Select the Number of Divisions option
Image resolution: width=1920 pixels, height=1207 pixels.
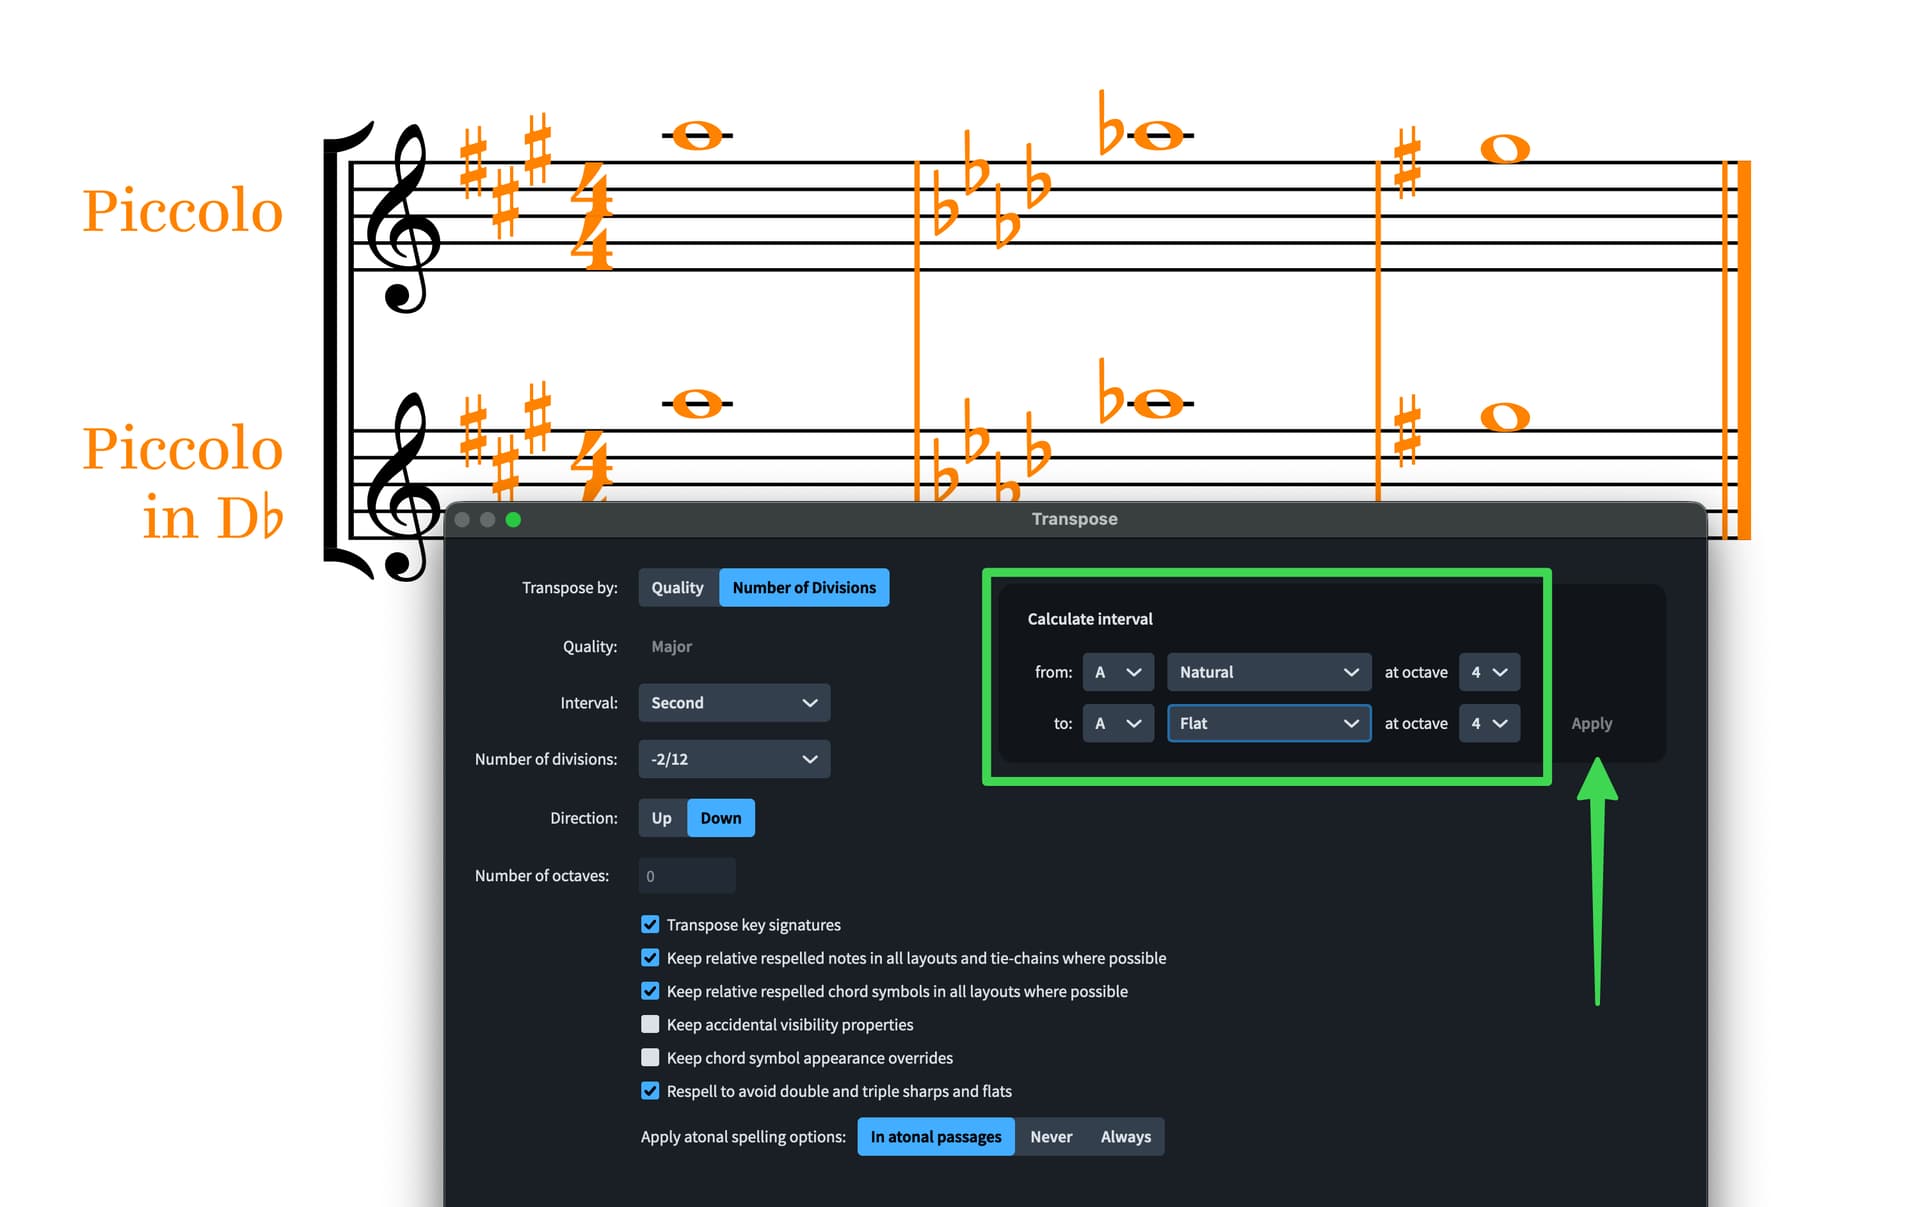[x=803, y=588]
